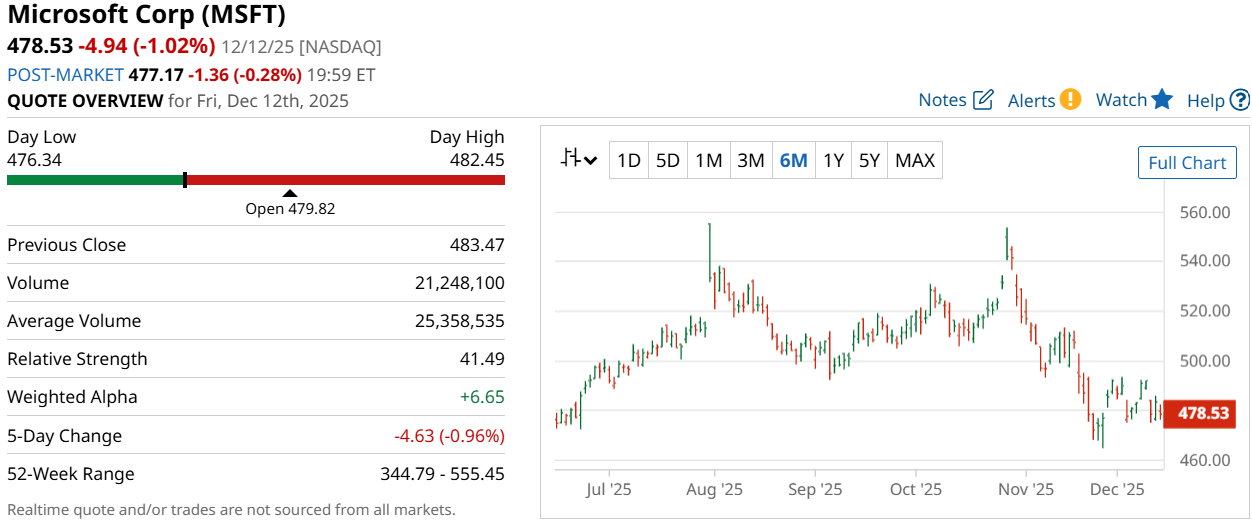The width and height of the screenshot is (1252, 523).
Task: Show the 5Y chart range
Action: point(869,160)
